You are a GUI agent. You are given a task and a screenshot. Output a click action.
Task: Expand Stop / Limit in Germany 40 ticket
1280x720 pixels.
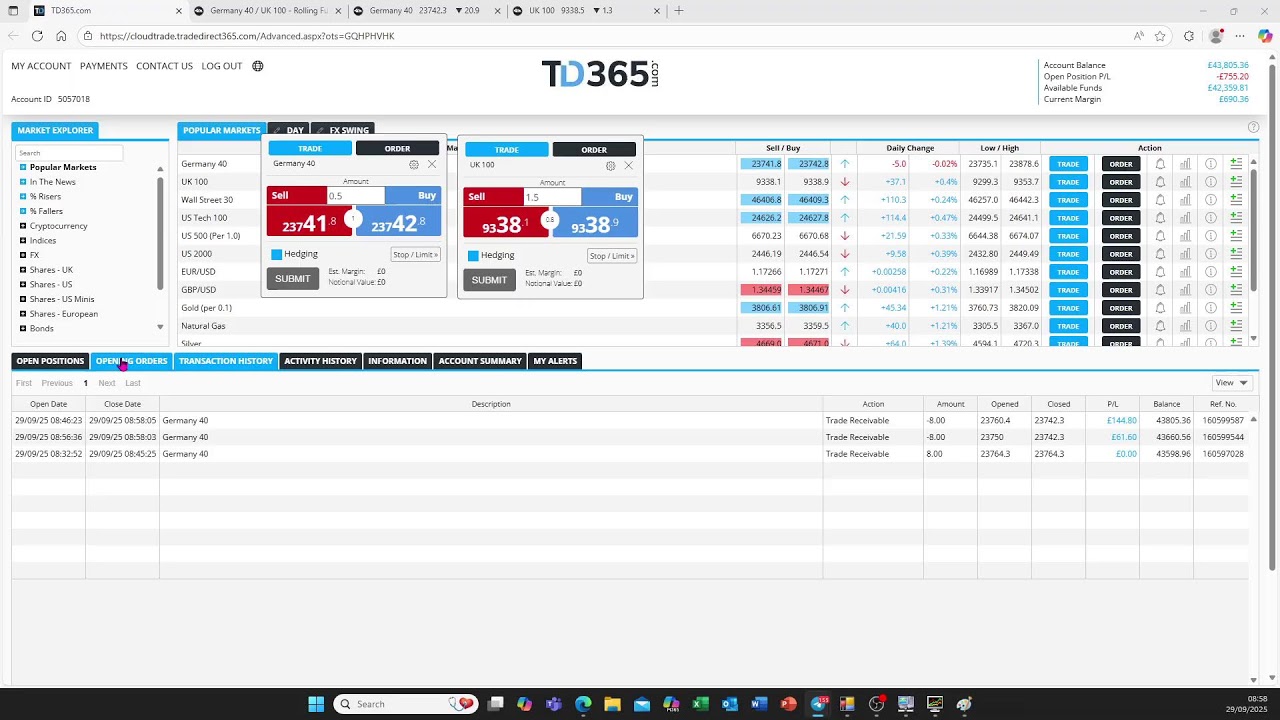pos(415,254)
